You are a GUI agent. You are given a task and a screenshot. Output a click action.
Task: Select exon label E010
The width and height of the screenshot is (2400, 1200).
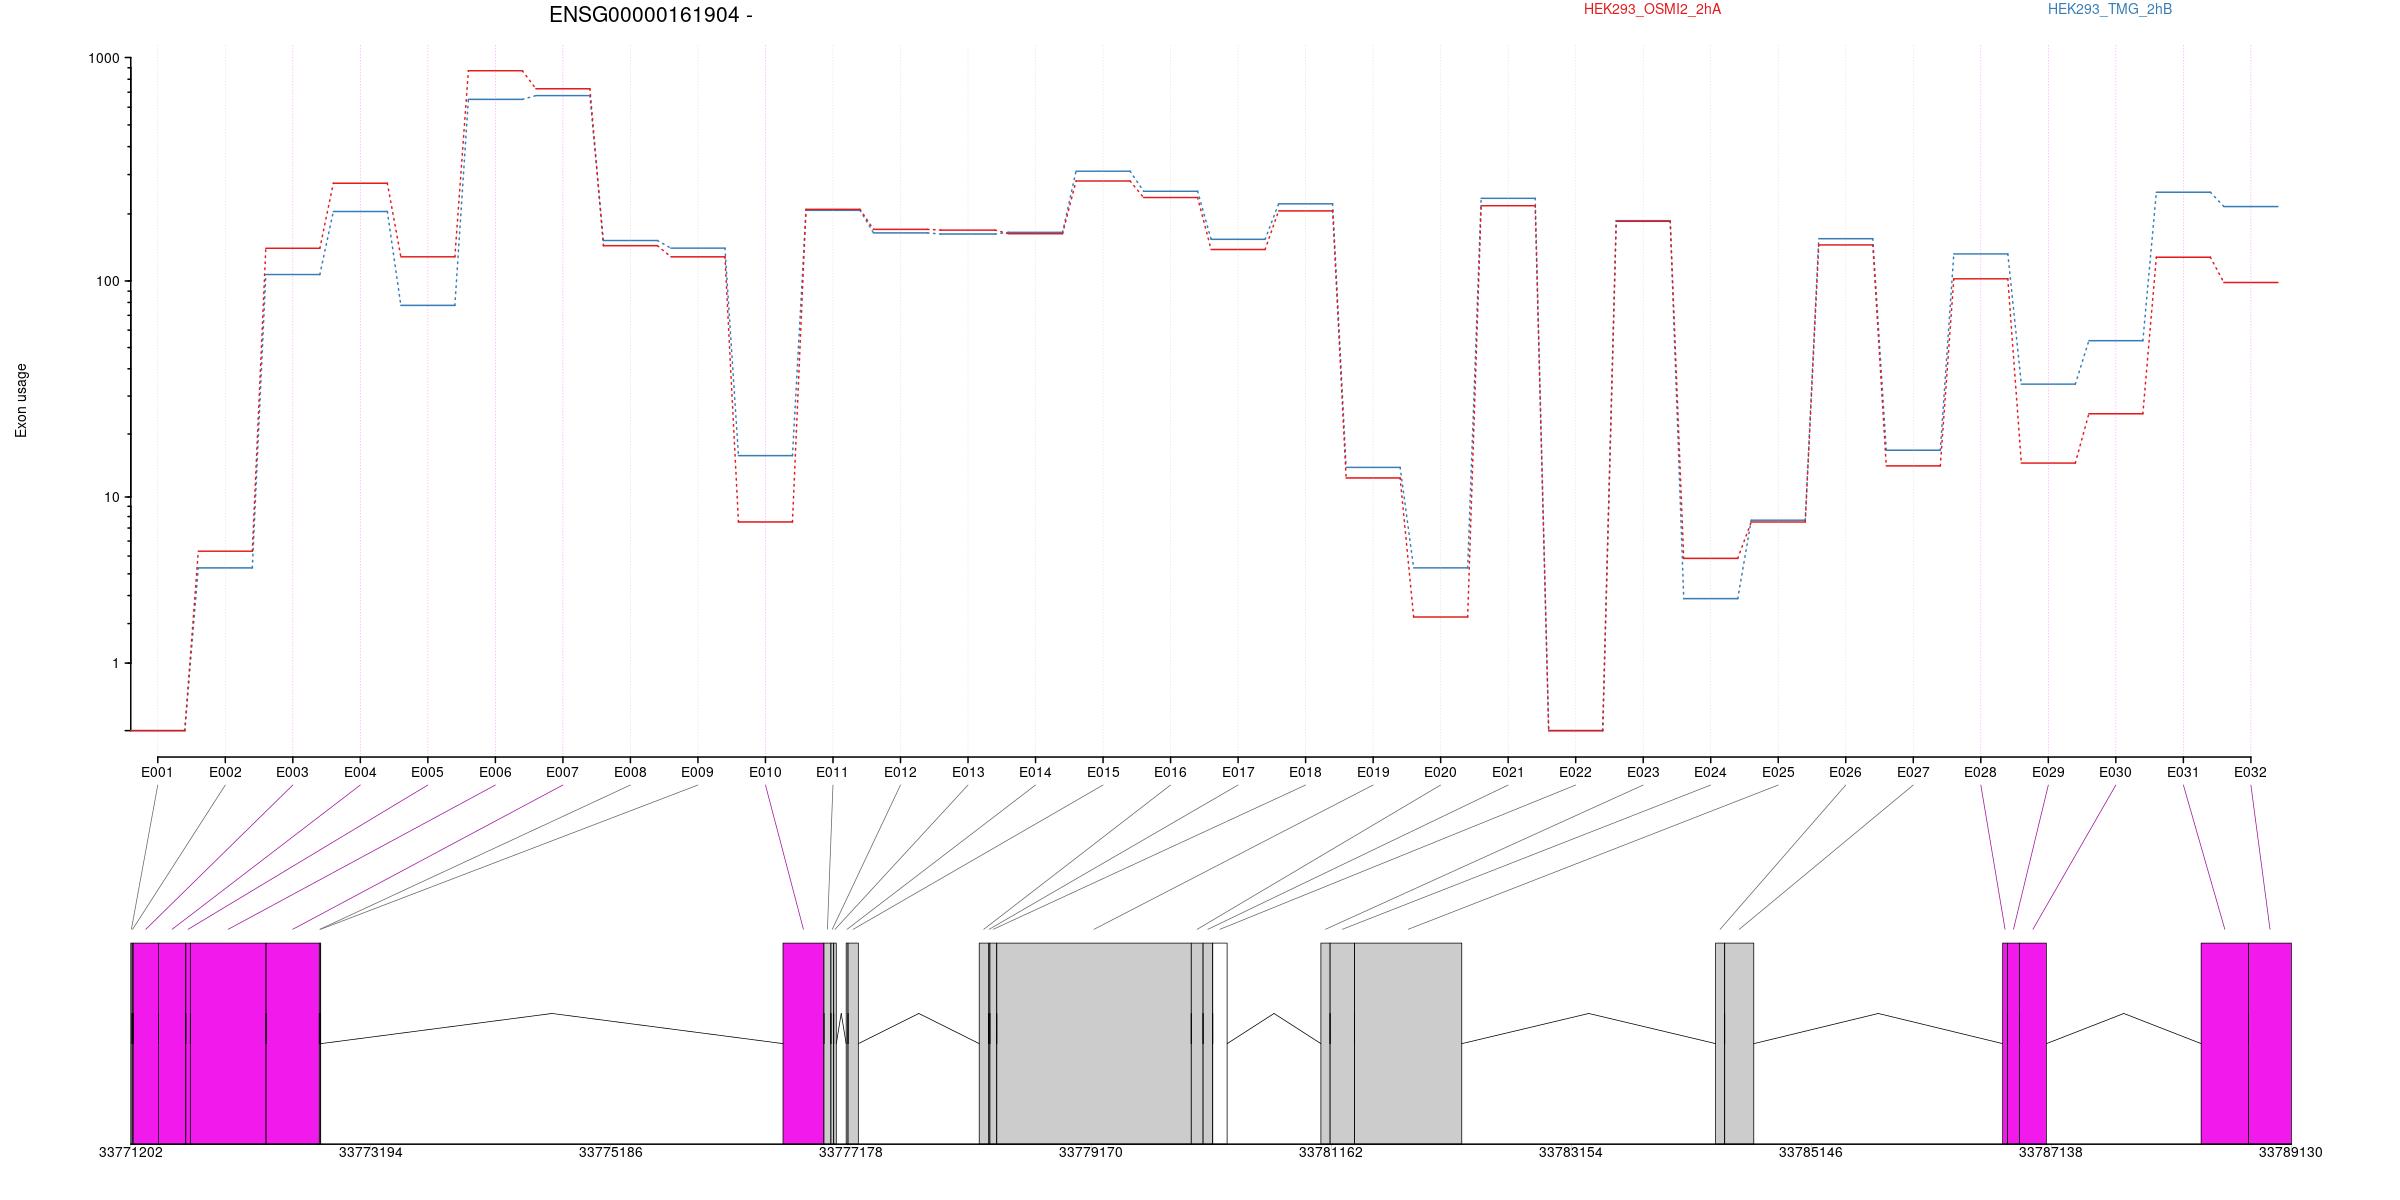pyautogui.click(x=765, y=772)
